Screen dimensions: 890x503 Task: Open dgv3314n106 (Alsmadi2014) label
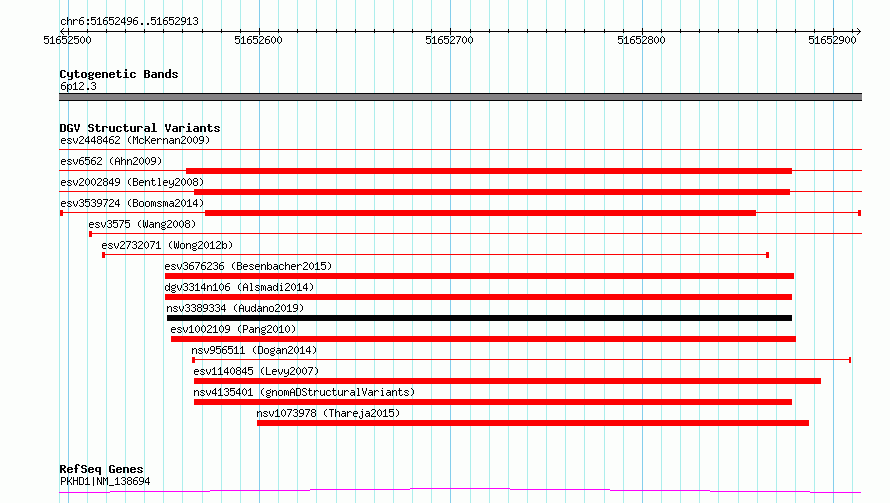[240, 287]
